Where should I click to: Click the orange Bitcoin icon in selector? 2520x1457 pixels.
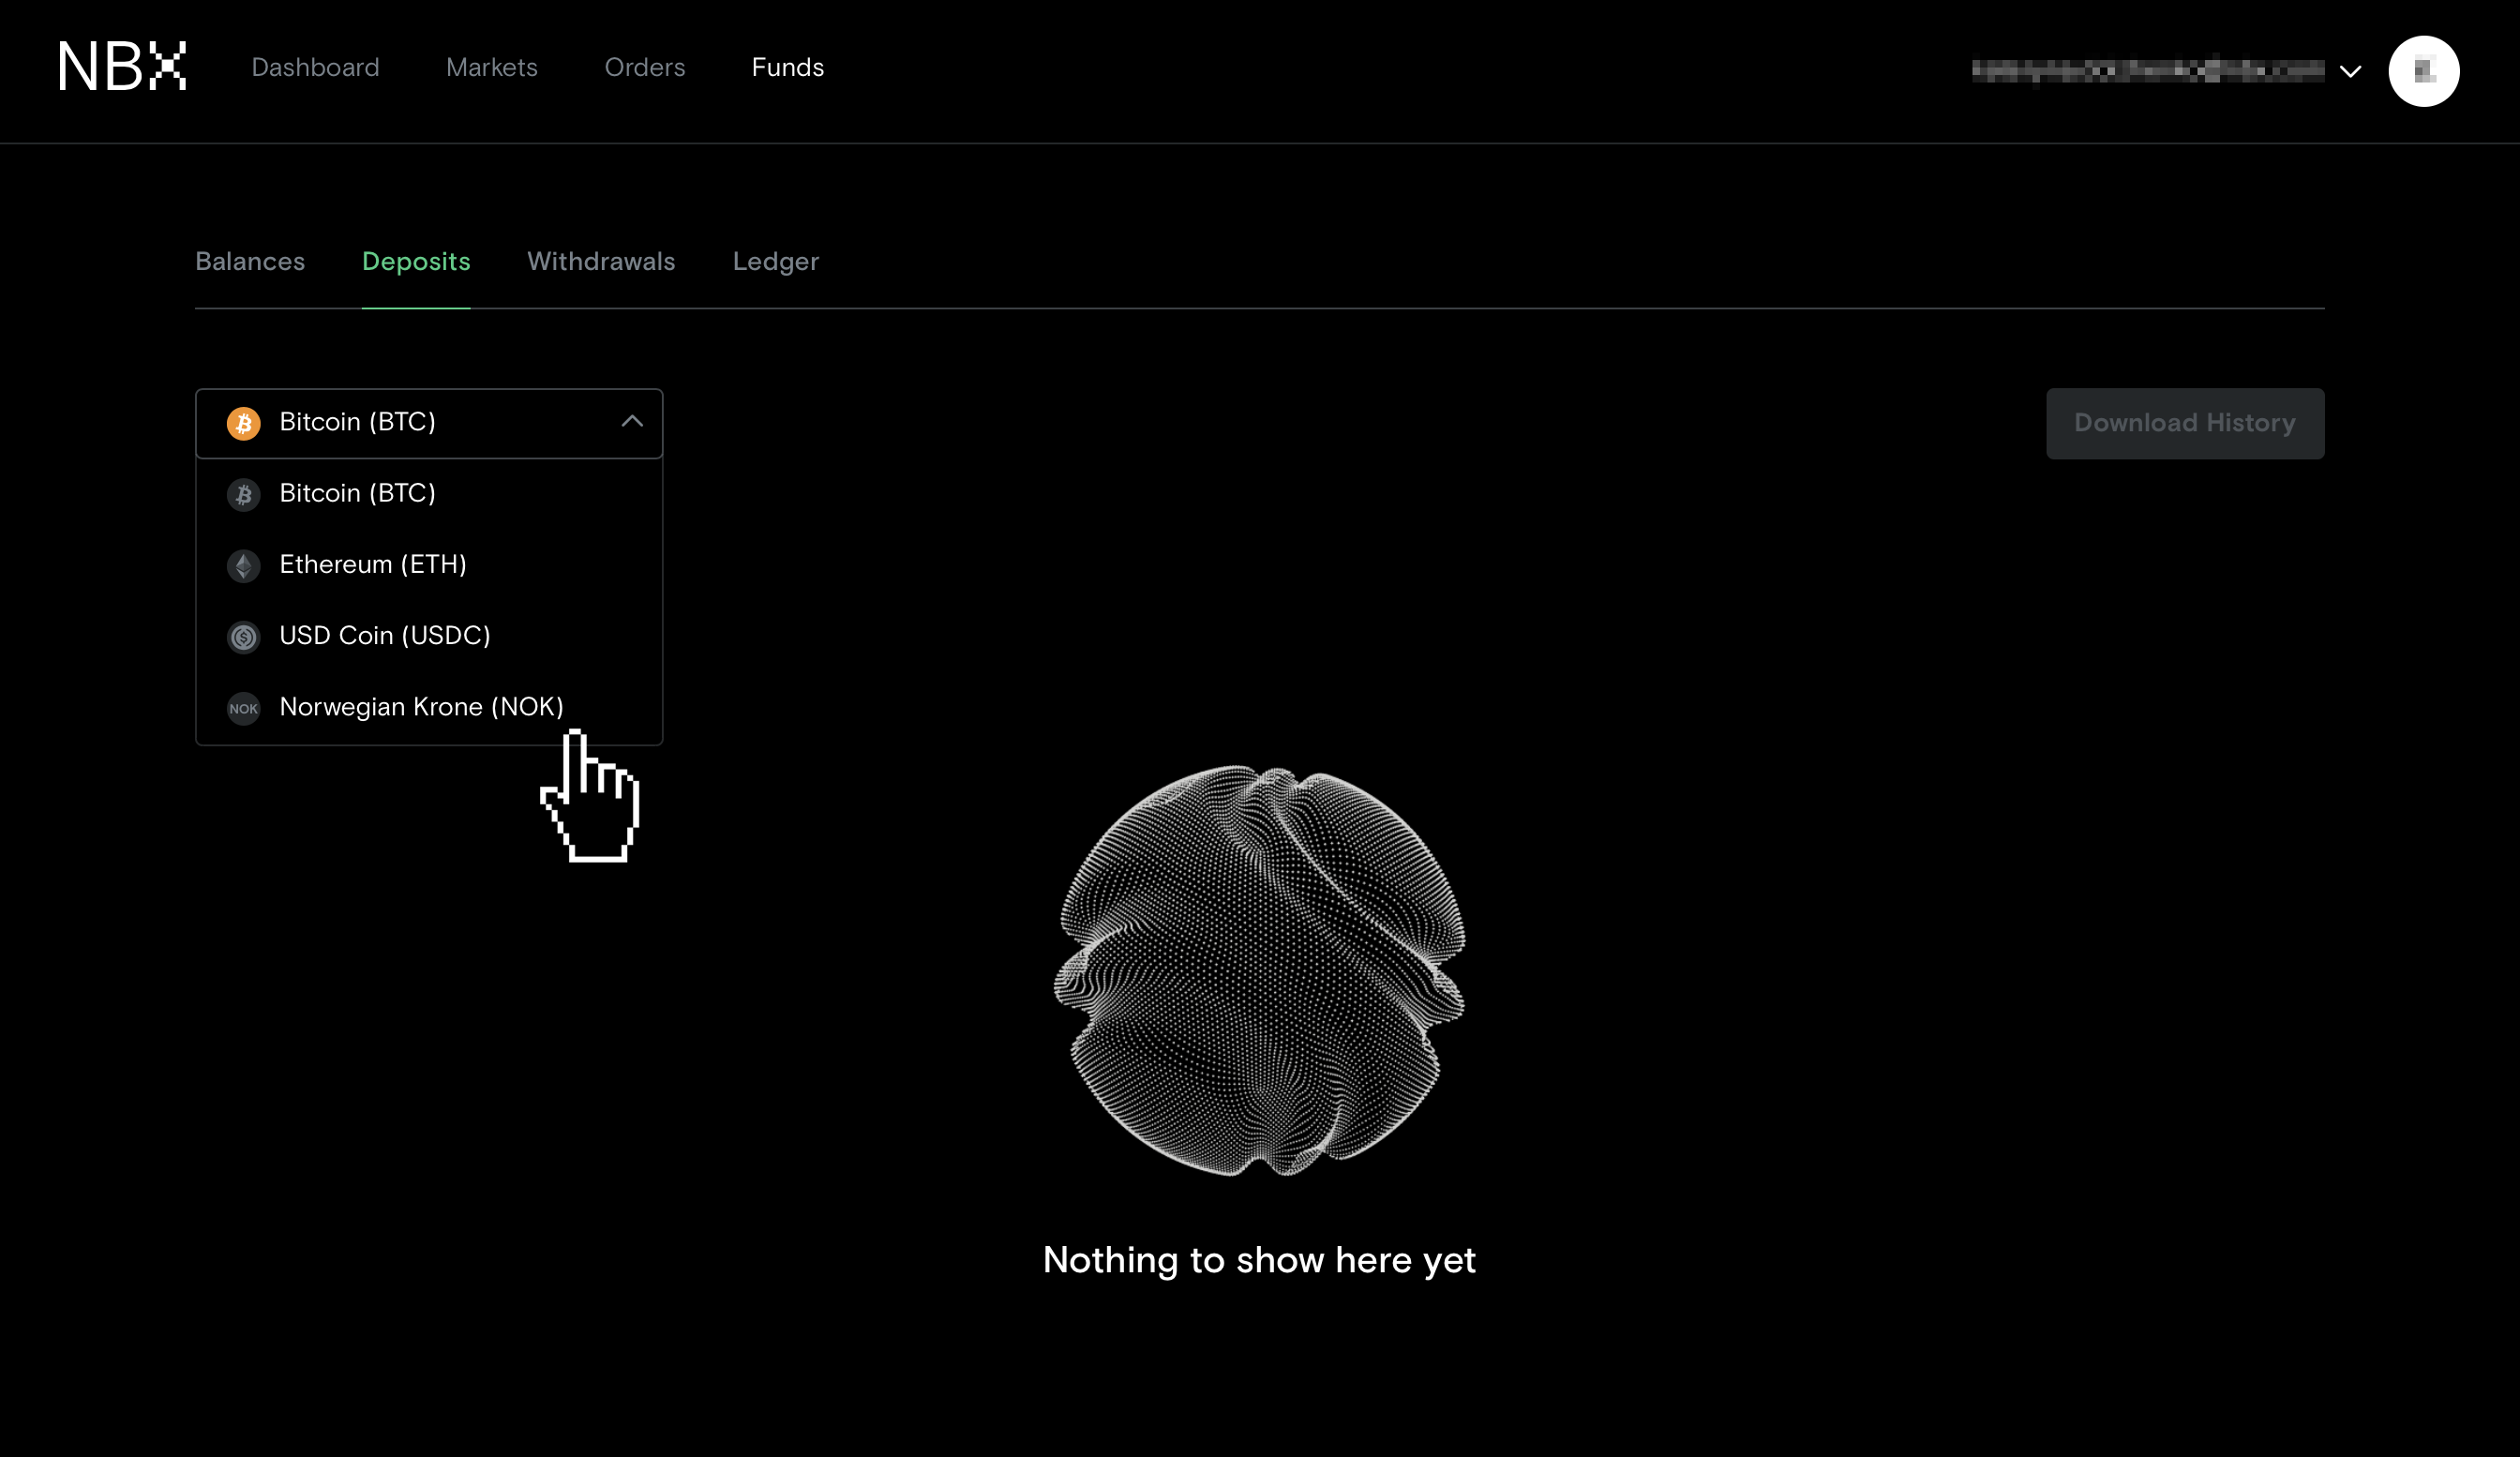point(243,423)
